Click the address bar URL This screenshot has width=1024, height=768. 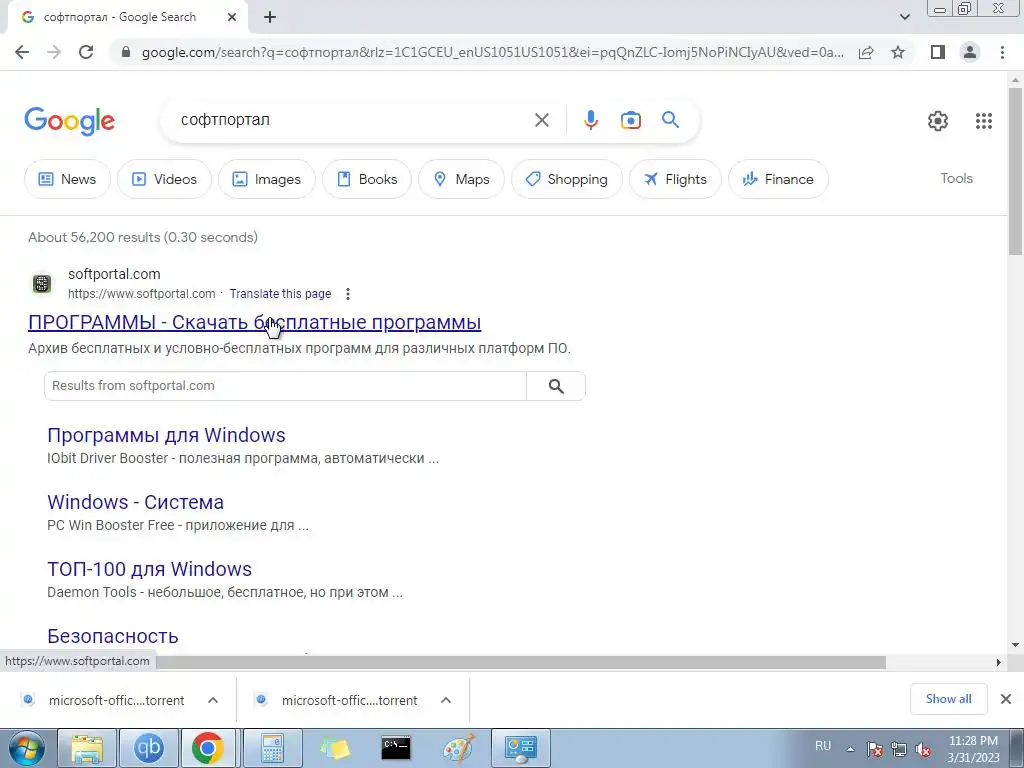pos(492,52)
